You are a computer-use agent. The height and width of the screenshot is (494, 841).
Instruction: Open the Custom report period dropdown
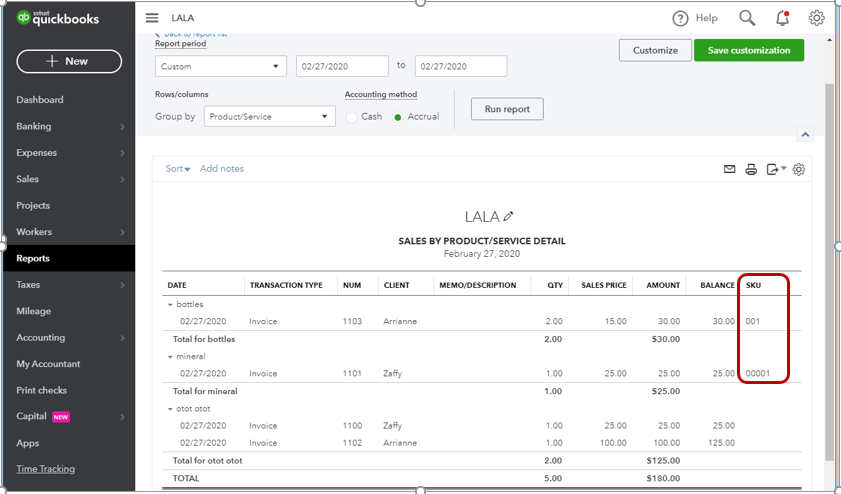click(x=221, y=66)
